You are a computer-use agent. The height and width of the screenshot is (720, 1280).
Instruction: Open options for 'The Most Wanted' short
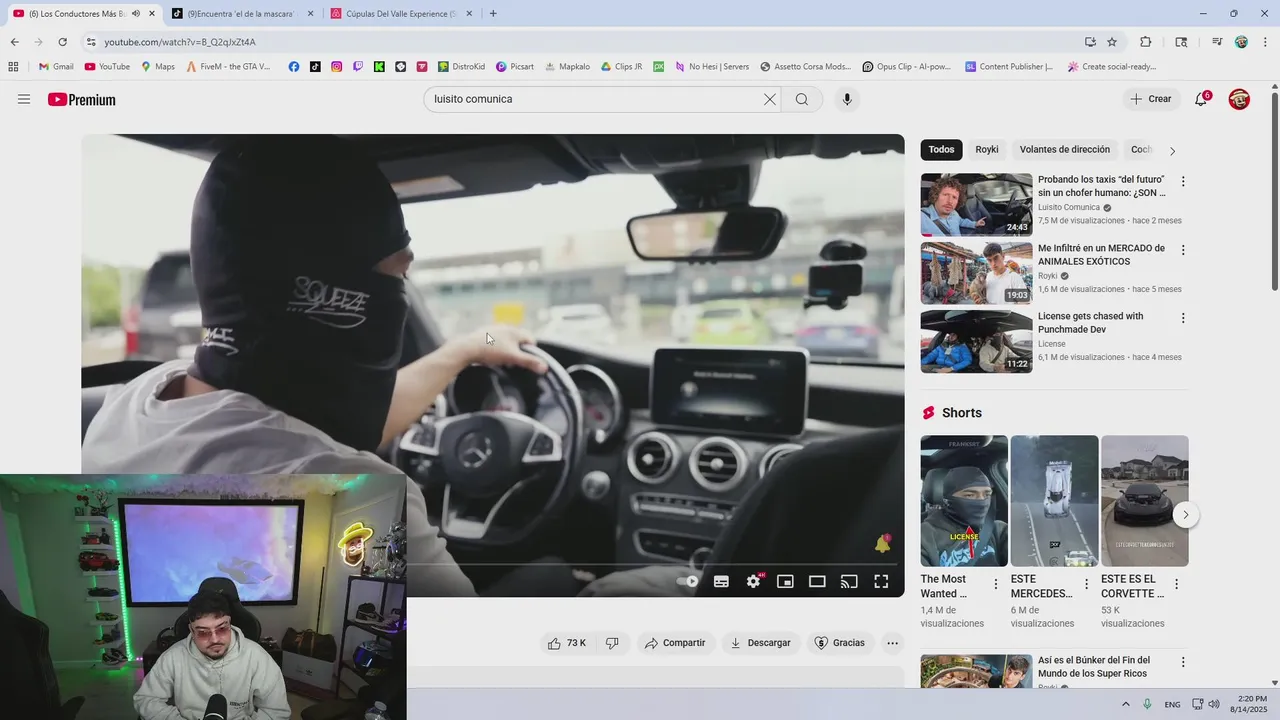pyautogui.click(x=995, y=584)
